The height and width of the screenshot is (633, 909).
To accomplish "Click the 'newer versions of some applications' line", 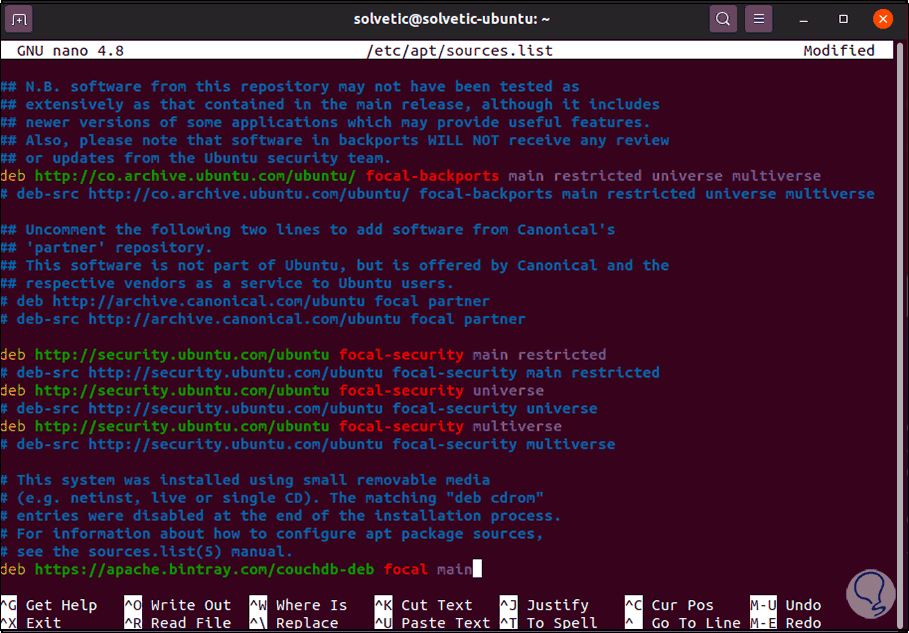I will [x=325, y=123].
